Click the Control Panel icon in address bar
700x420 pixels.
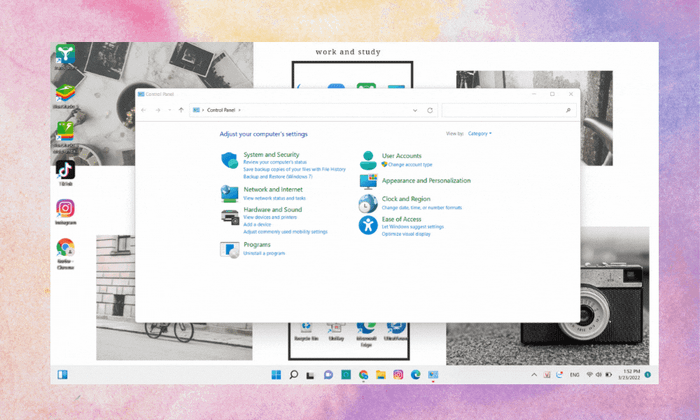196,110
